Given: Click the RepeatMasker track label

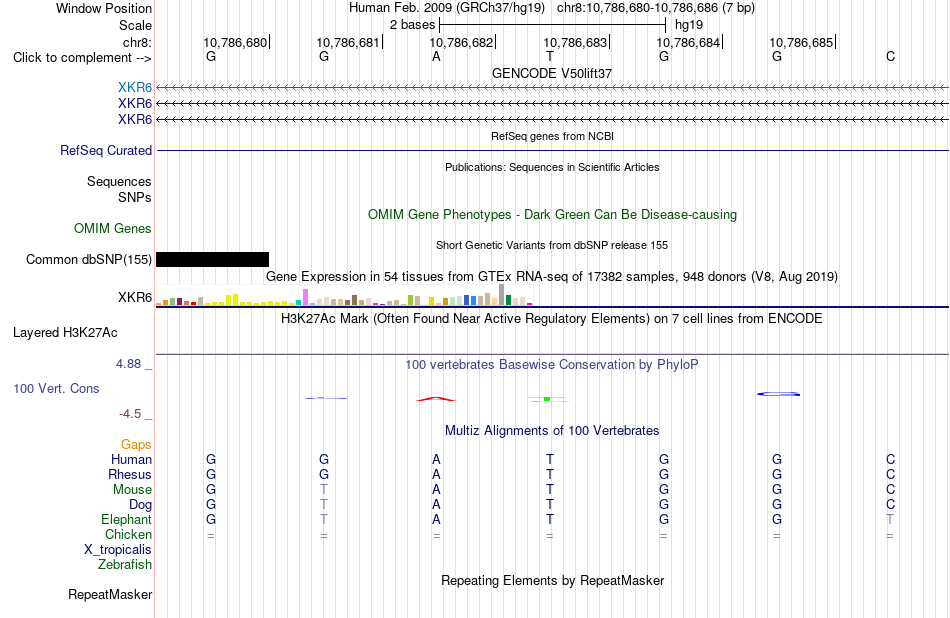Looking at the screenshot, I should tap(110, 595).
